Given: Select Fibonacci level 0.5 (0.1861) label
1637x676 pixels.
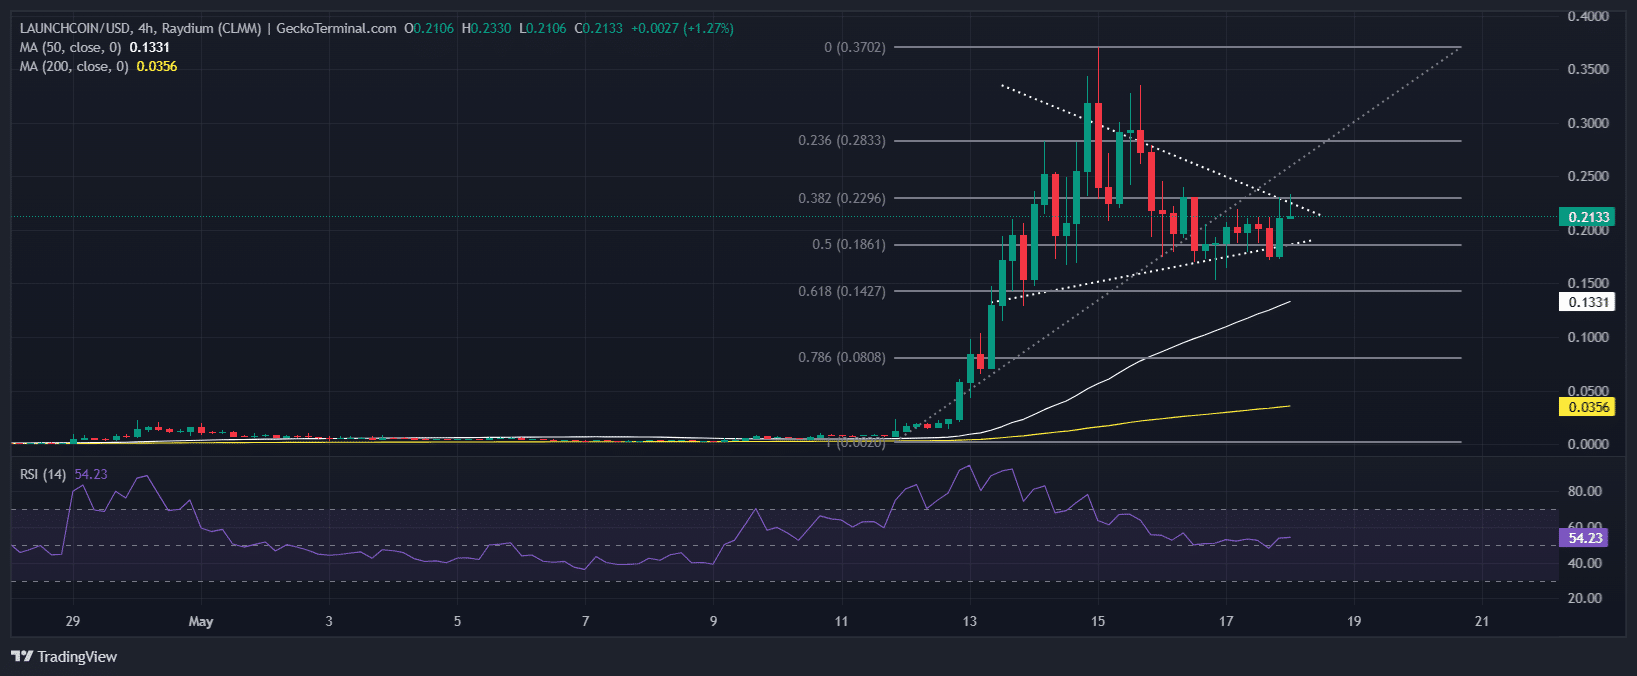Looking at the screenshot, I should (x=848, y=244).
